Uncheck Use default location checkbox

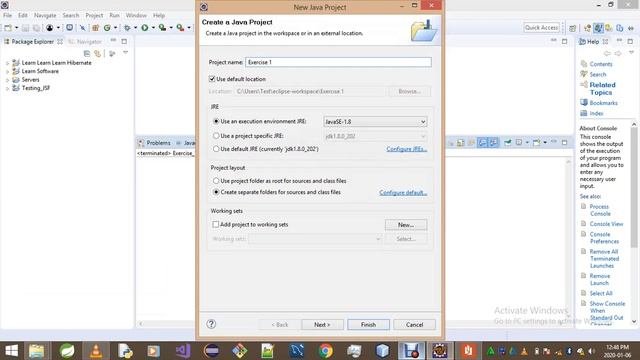pos(212,79)
